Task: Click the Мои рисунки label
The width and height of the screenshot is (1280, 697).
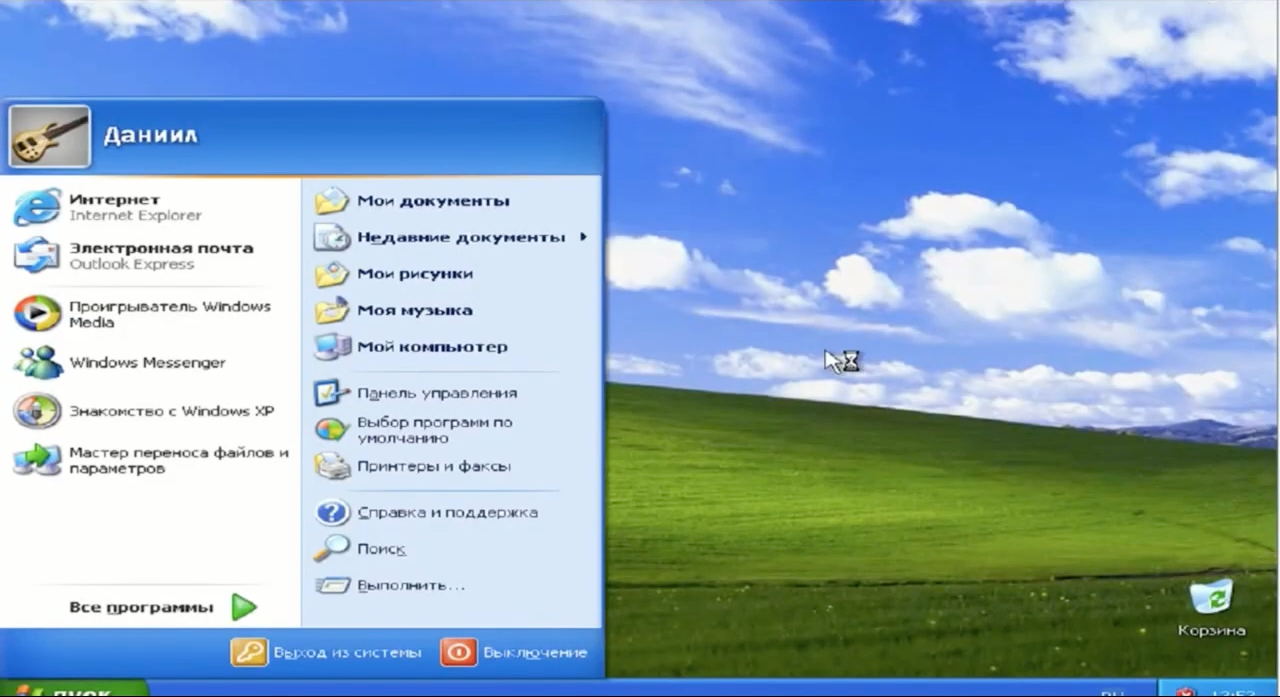Action: [x=415, y=274]
